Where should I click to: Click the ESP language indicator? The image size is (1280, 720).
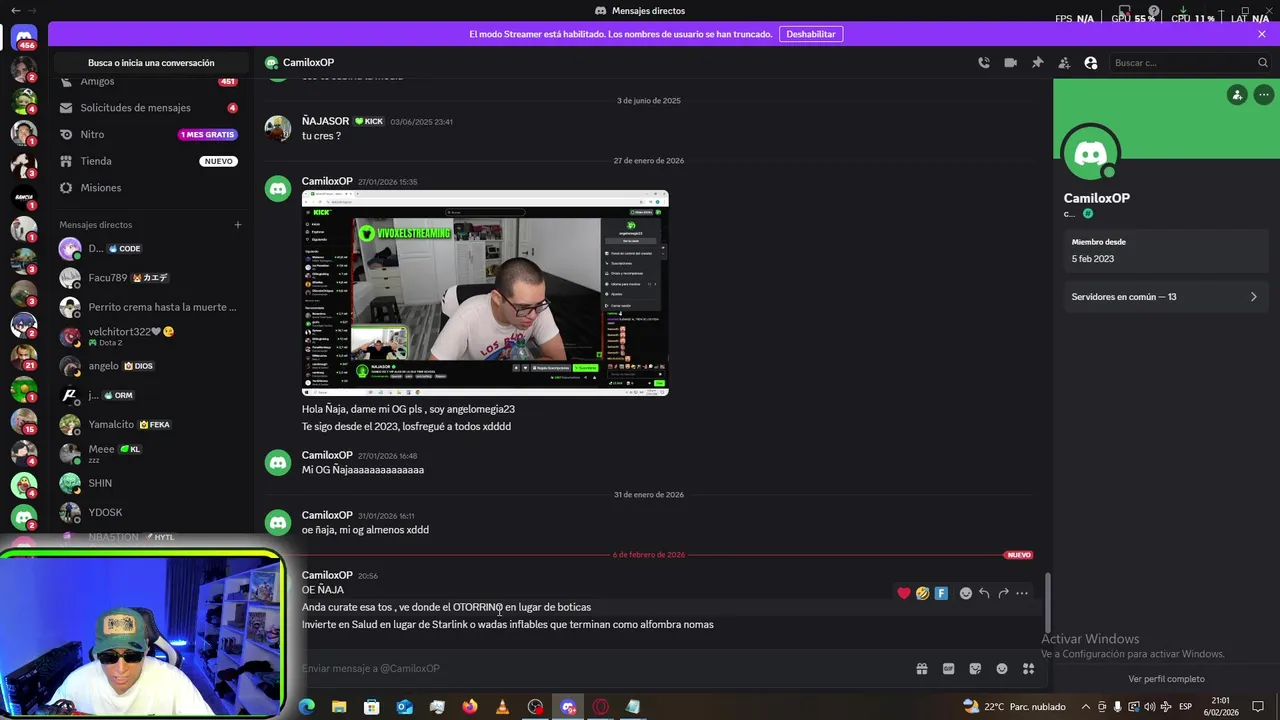(x=1185, y=707)
